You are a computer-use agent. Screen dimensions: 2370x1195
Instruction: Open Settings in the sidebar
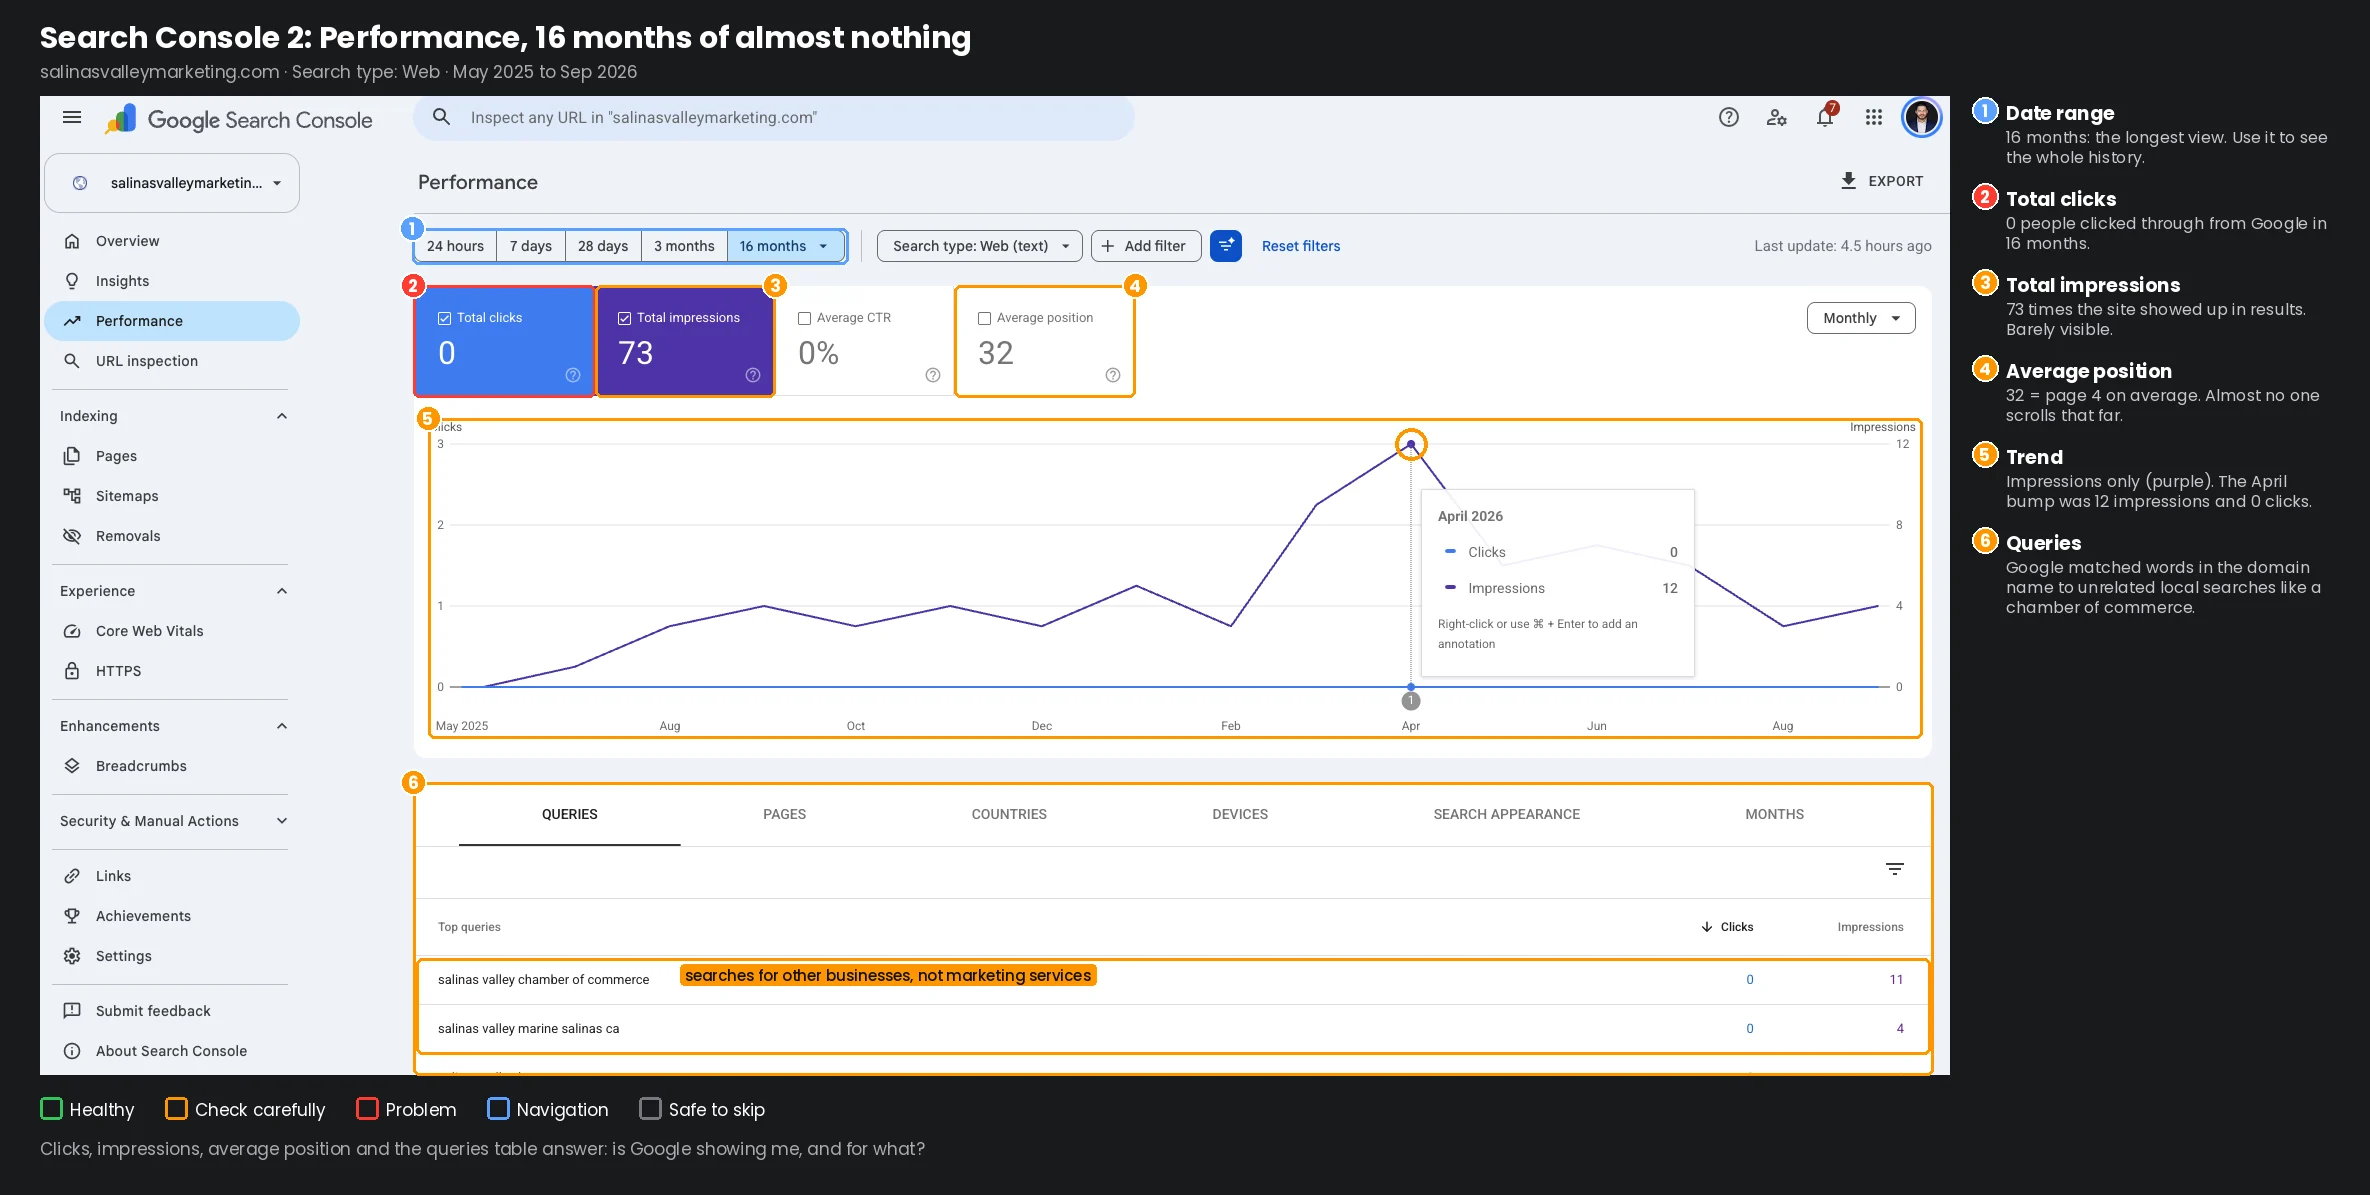point(172,956)
